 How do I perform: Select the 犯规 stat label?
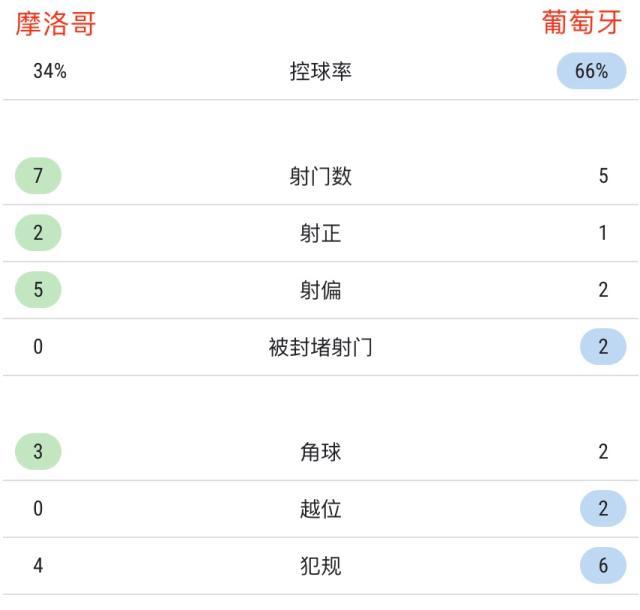(x=320, y=566)
